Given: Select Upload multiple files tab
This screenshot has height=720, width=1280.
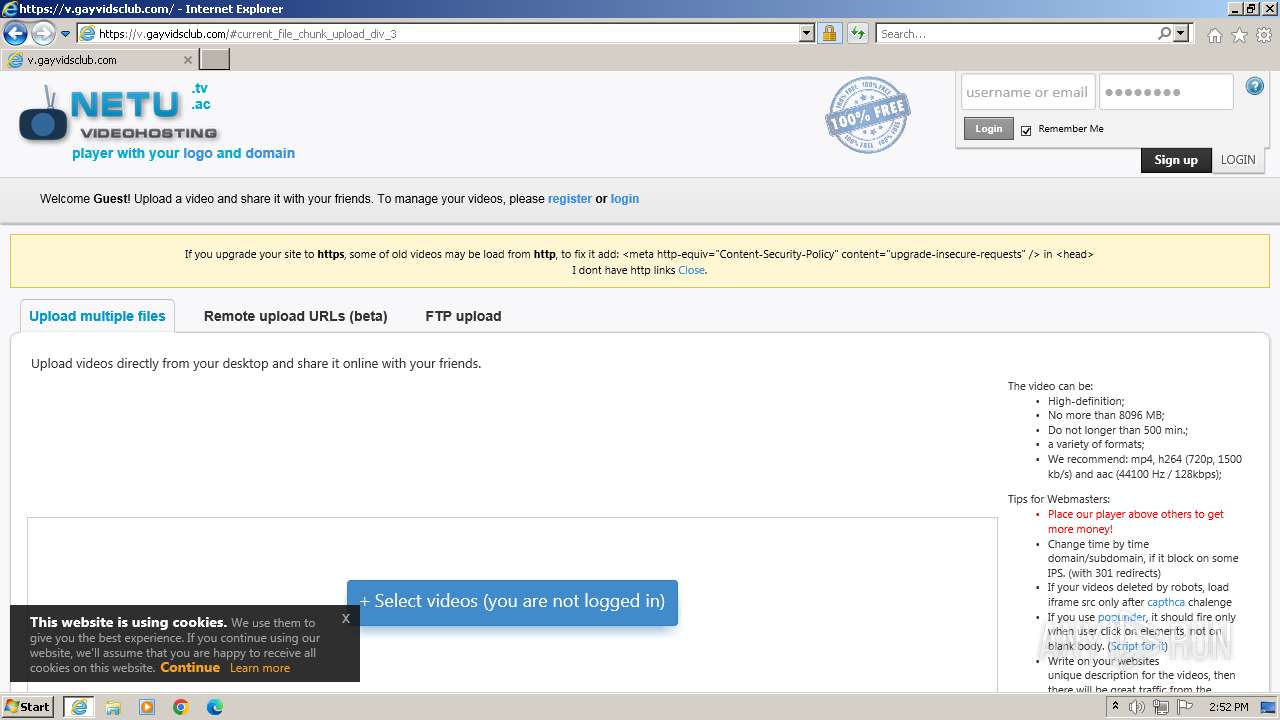Looking at the screenshot, I should pyautogui.click(x=97, y=316).
